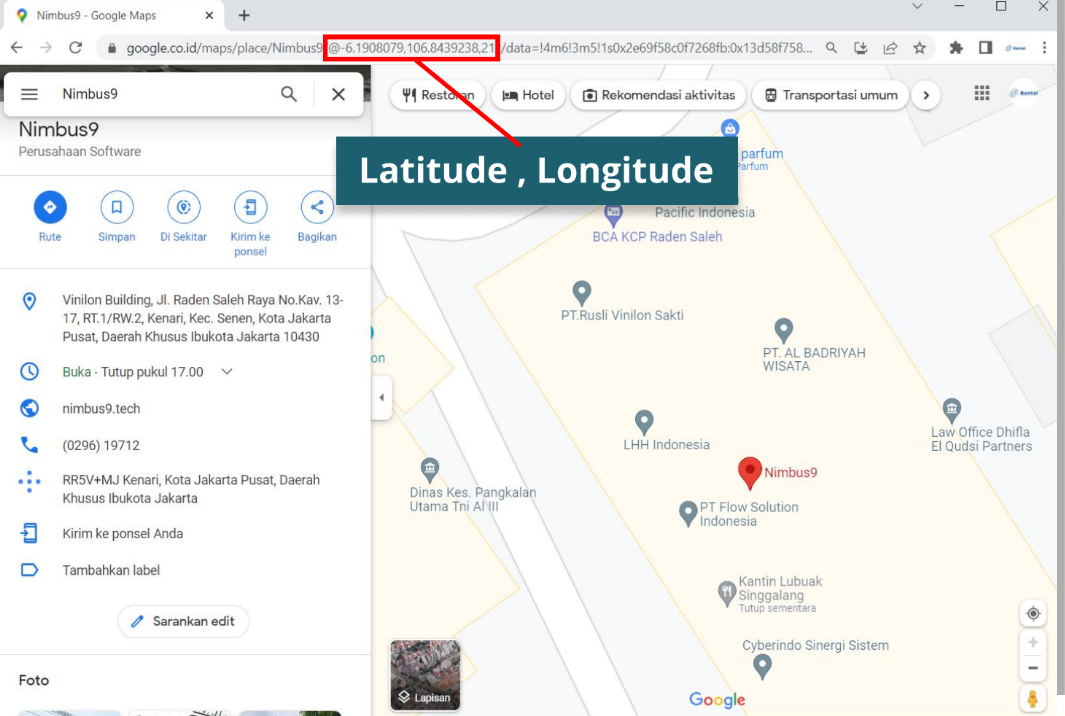Center map with my location button
1065x716 pixels.
point(1033,613)
